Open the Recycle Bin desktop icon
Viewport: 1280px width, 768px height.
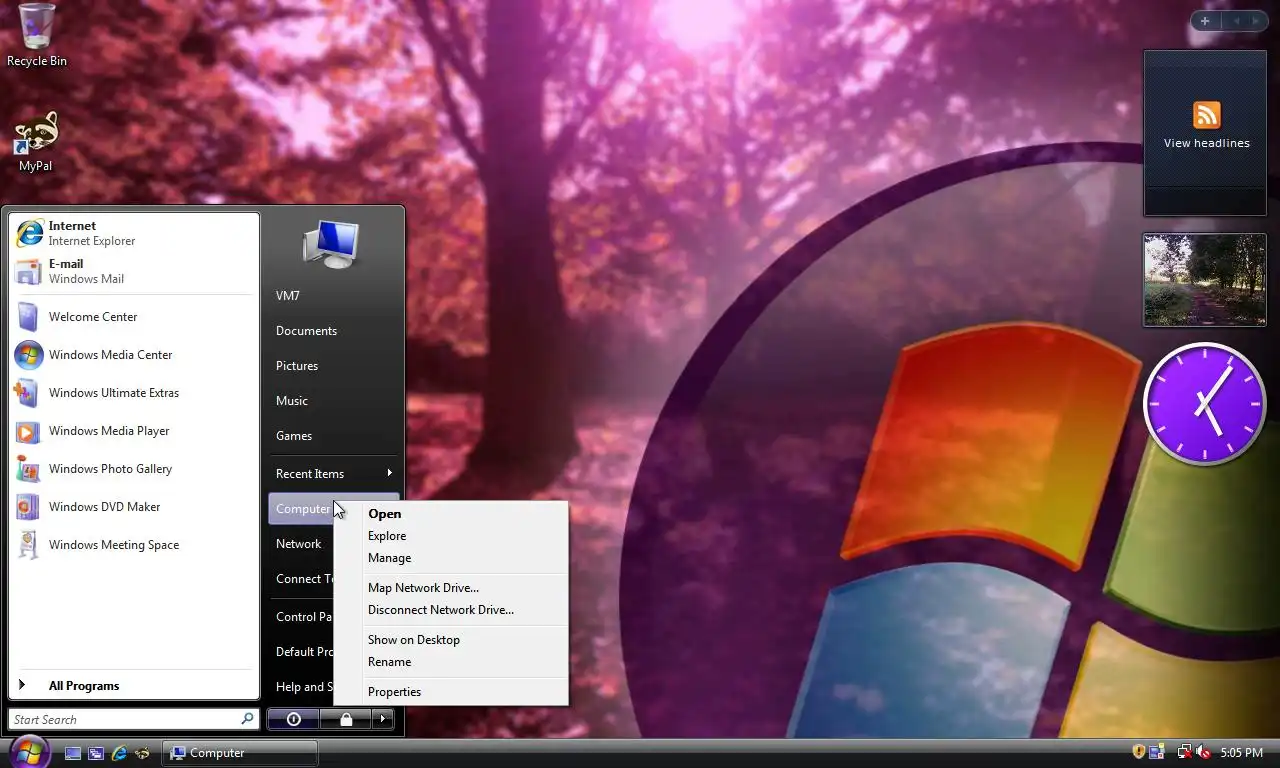click(x=37, y=35)
